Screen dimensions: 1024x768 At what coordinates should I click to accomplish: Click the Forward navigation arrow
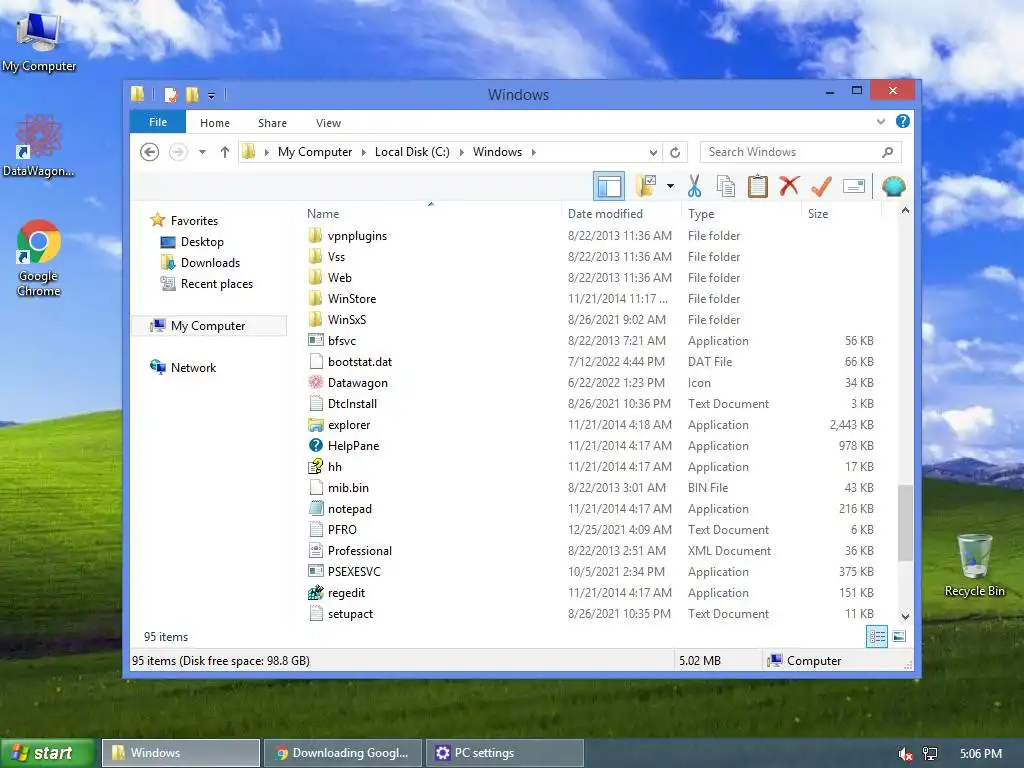point(178,152)
